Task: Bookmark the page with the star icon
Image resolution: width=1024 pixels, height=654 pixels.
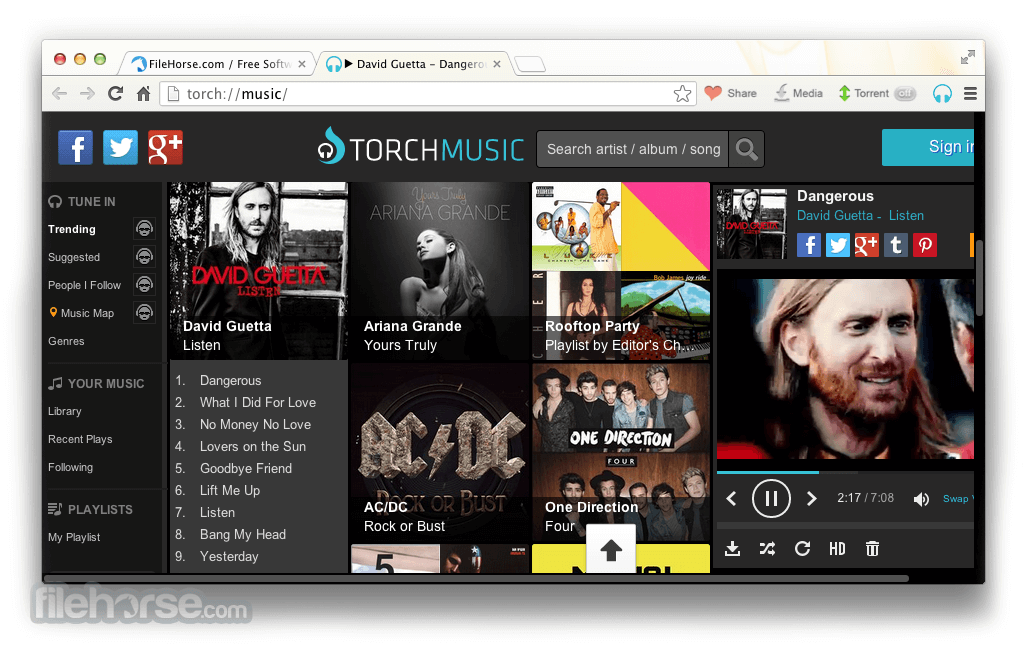Action: [682, 93]
